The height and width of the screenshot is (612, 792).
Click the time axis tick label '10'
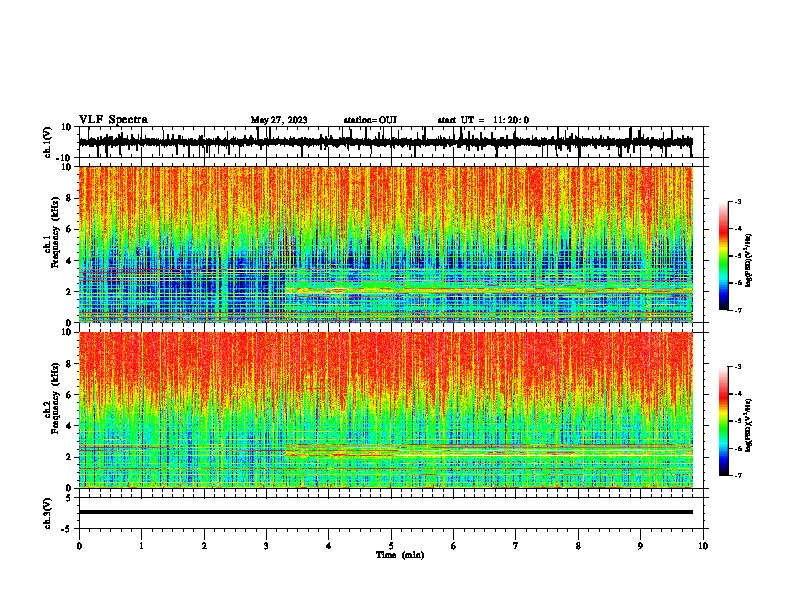coord(703,546)
